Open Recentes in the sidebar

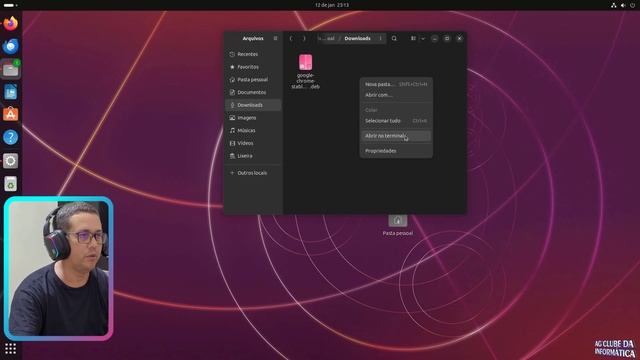(253, 54)
